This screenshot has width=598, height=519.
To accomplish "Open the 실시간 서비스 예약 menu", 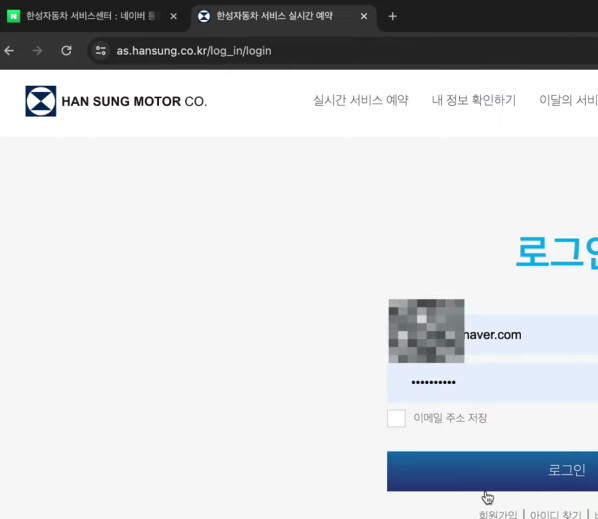I will pyautogui.click(x=360, y=100).
